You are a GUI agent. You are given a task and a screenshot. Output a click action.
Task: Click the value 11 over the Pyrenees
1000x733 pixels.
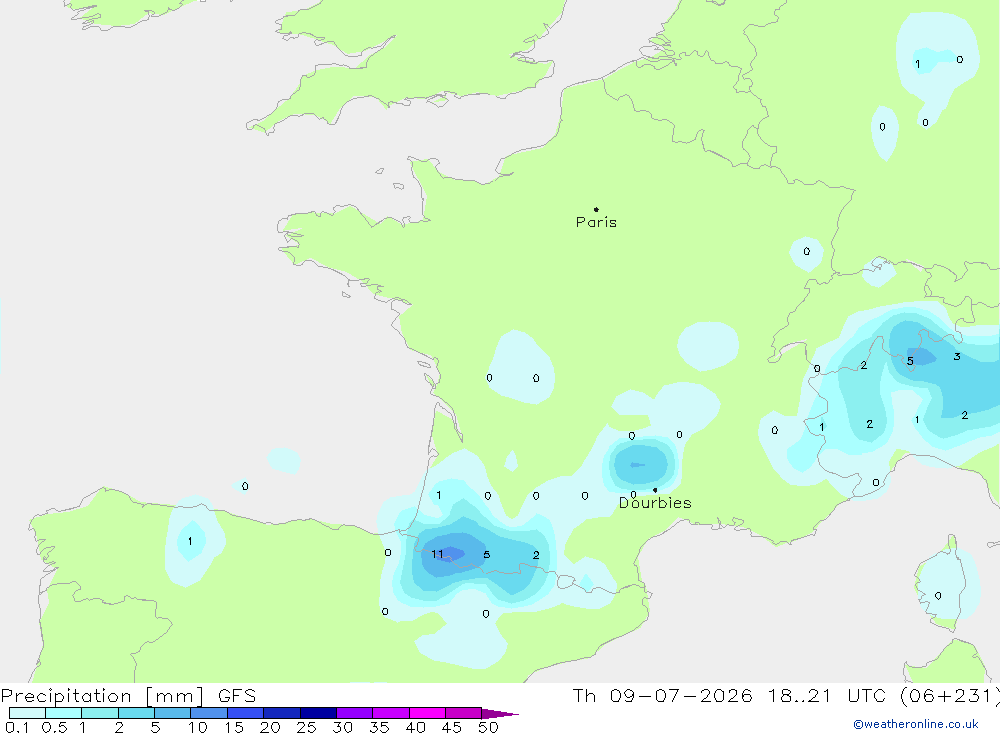pos(437,554)
